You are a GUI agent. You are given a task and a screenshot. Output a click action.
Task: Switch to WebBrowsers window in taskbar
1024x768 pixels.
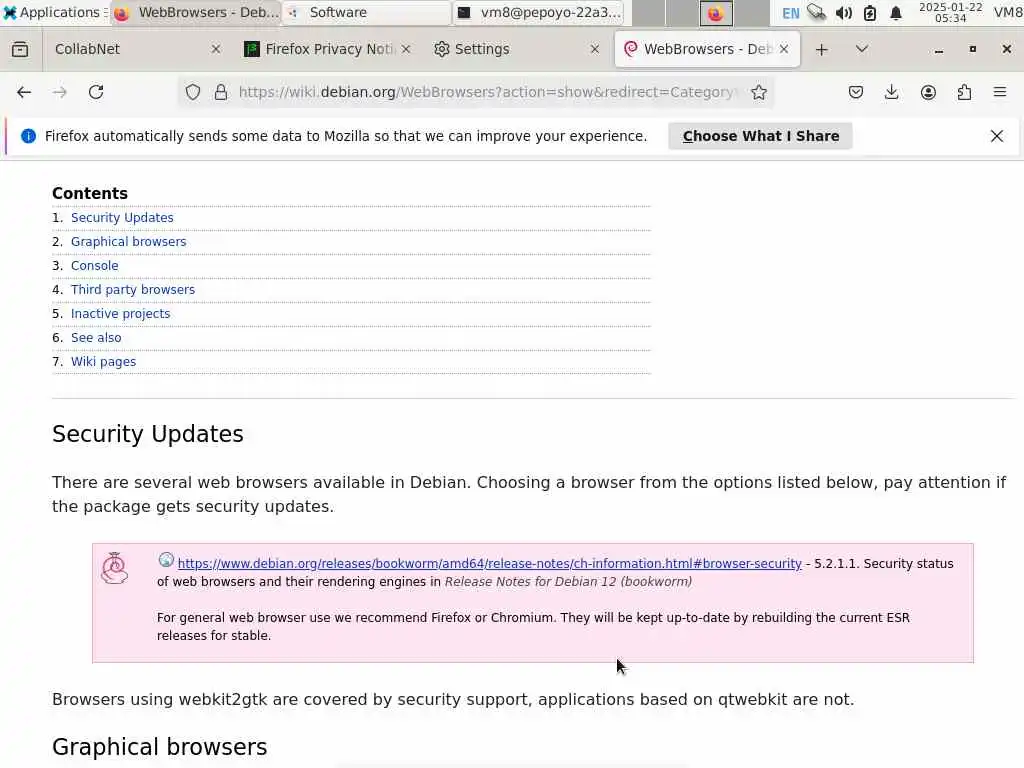(196, 12)
